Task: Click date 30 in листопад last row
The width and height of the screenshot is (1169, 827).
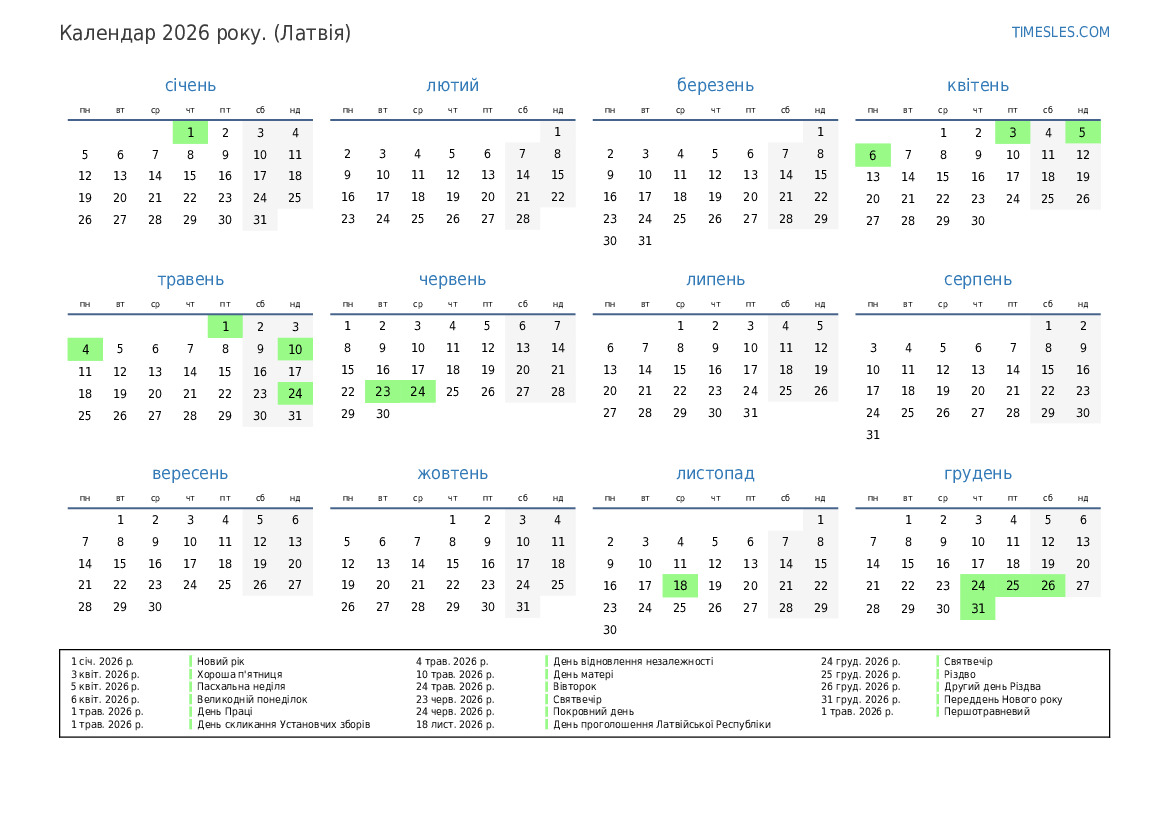Action: pos(610,630)
